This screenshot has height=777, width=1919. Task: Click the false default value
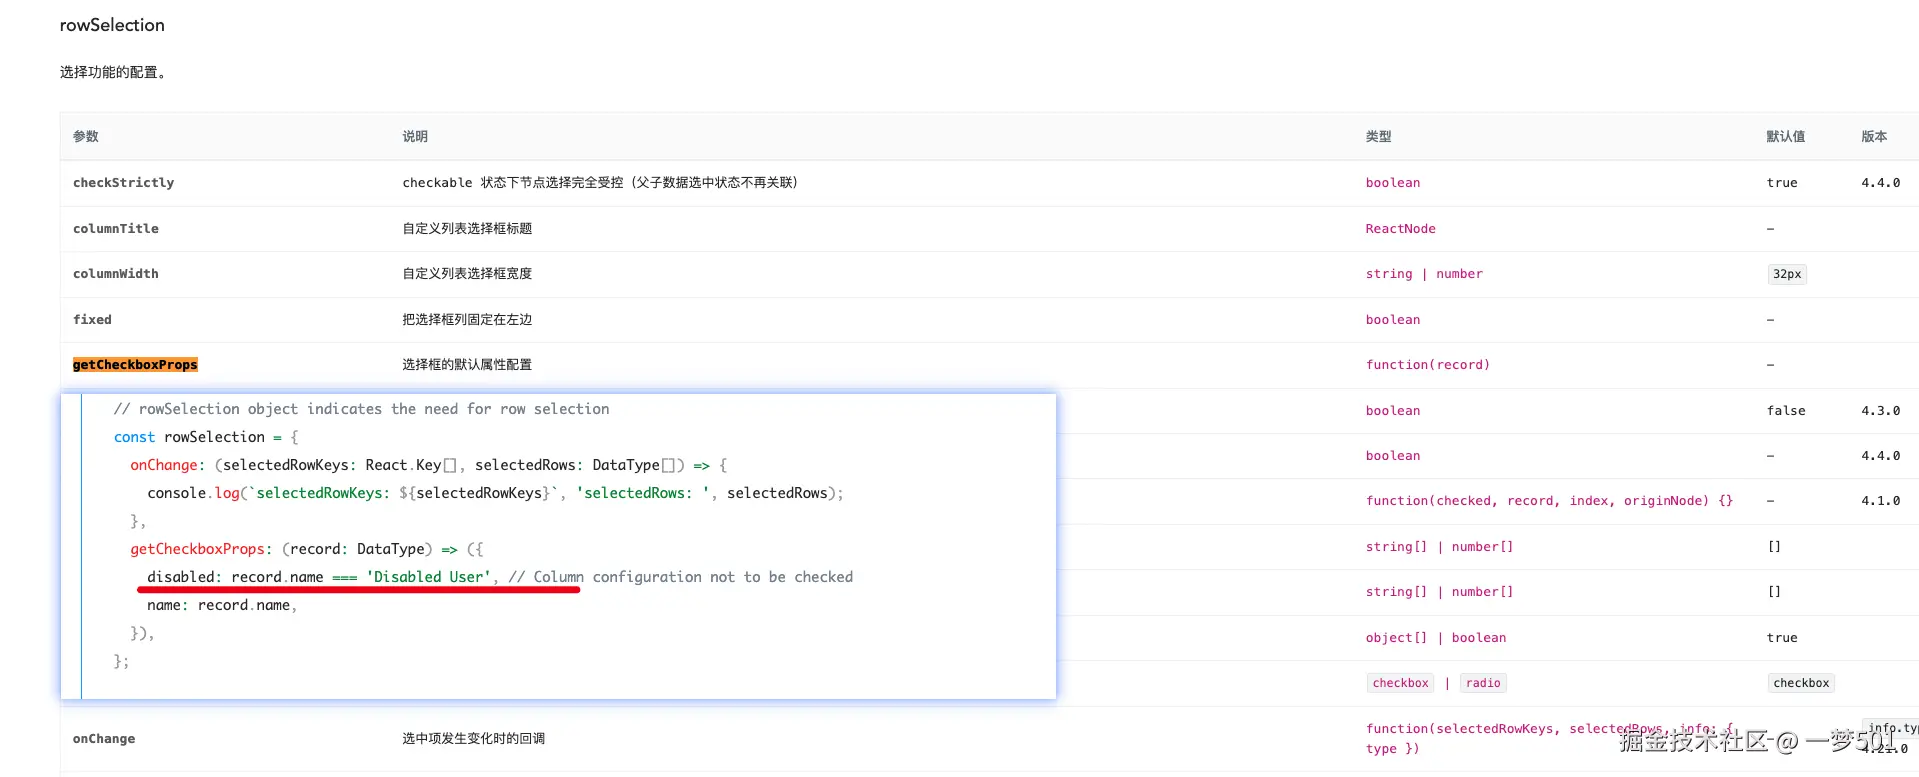point(1786,411)
